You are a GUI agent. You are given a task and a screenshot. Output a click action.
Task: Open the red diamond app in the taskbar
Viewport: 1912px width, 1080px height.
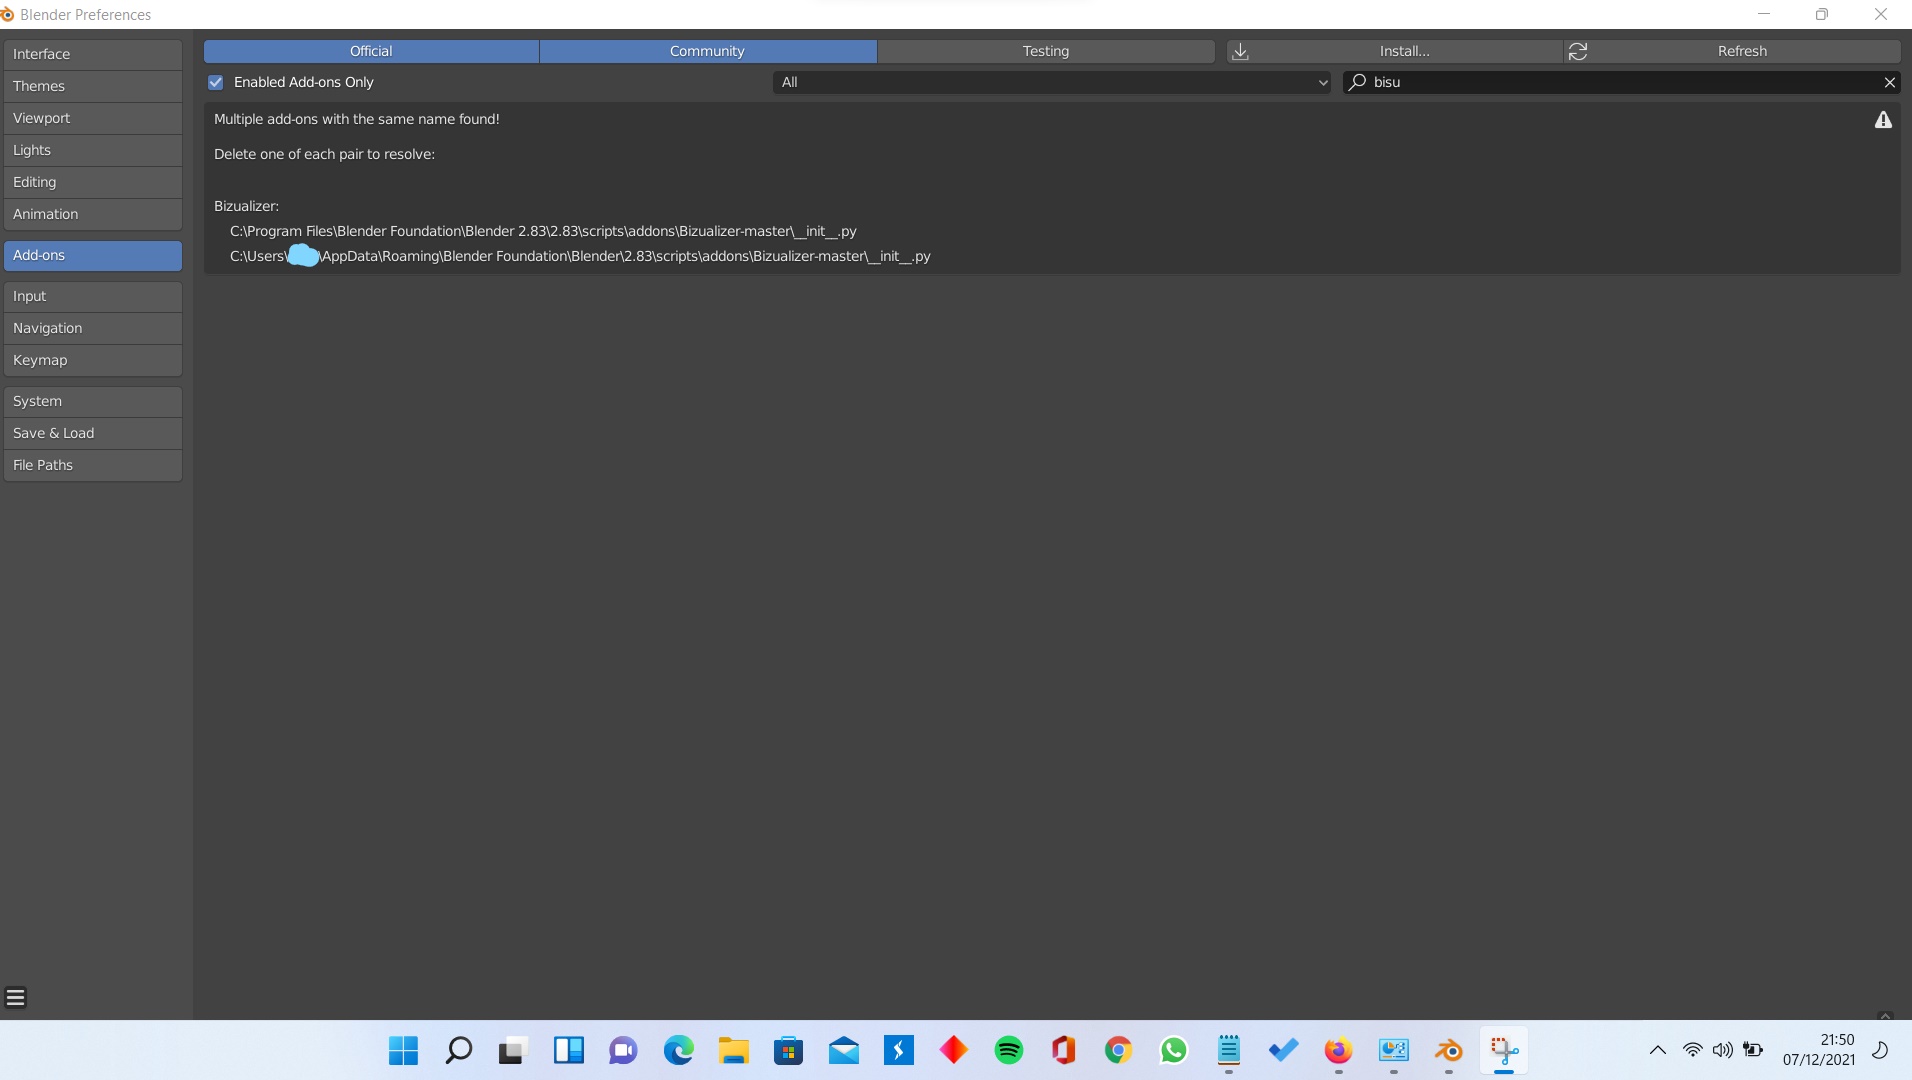click(953, 1050)
